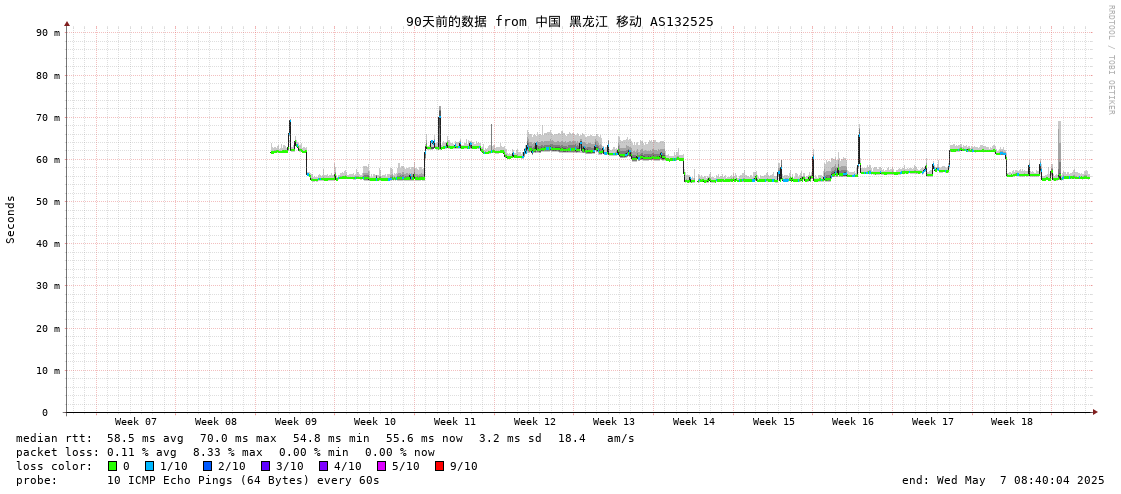Click the 60 m y-axis label
The width and height of the screenshot is (1121, 494).
tap(47, 159)
